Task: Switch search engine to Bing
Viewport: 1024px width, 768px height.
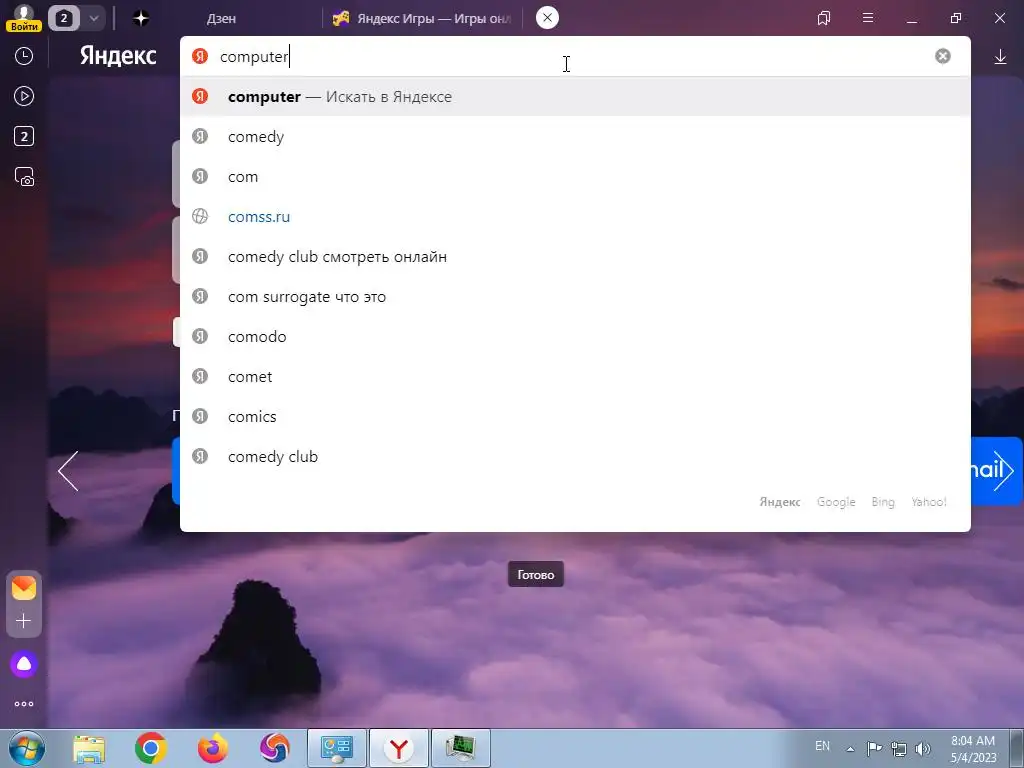Action: pos(883,502)
